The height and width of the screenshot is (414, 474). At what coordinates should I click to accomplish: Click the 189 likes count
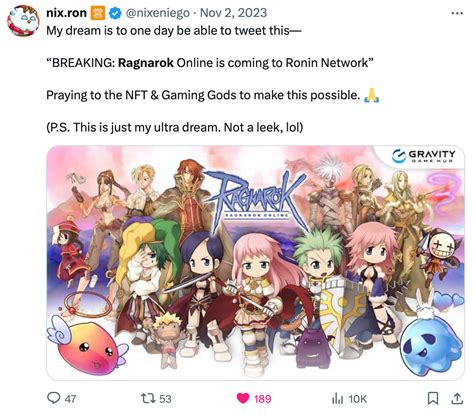click(262, 399)
